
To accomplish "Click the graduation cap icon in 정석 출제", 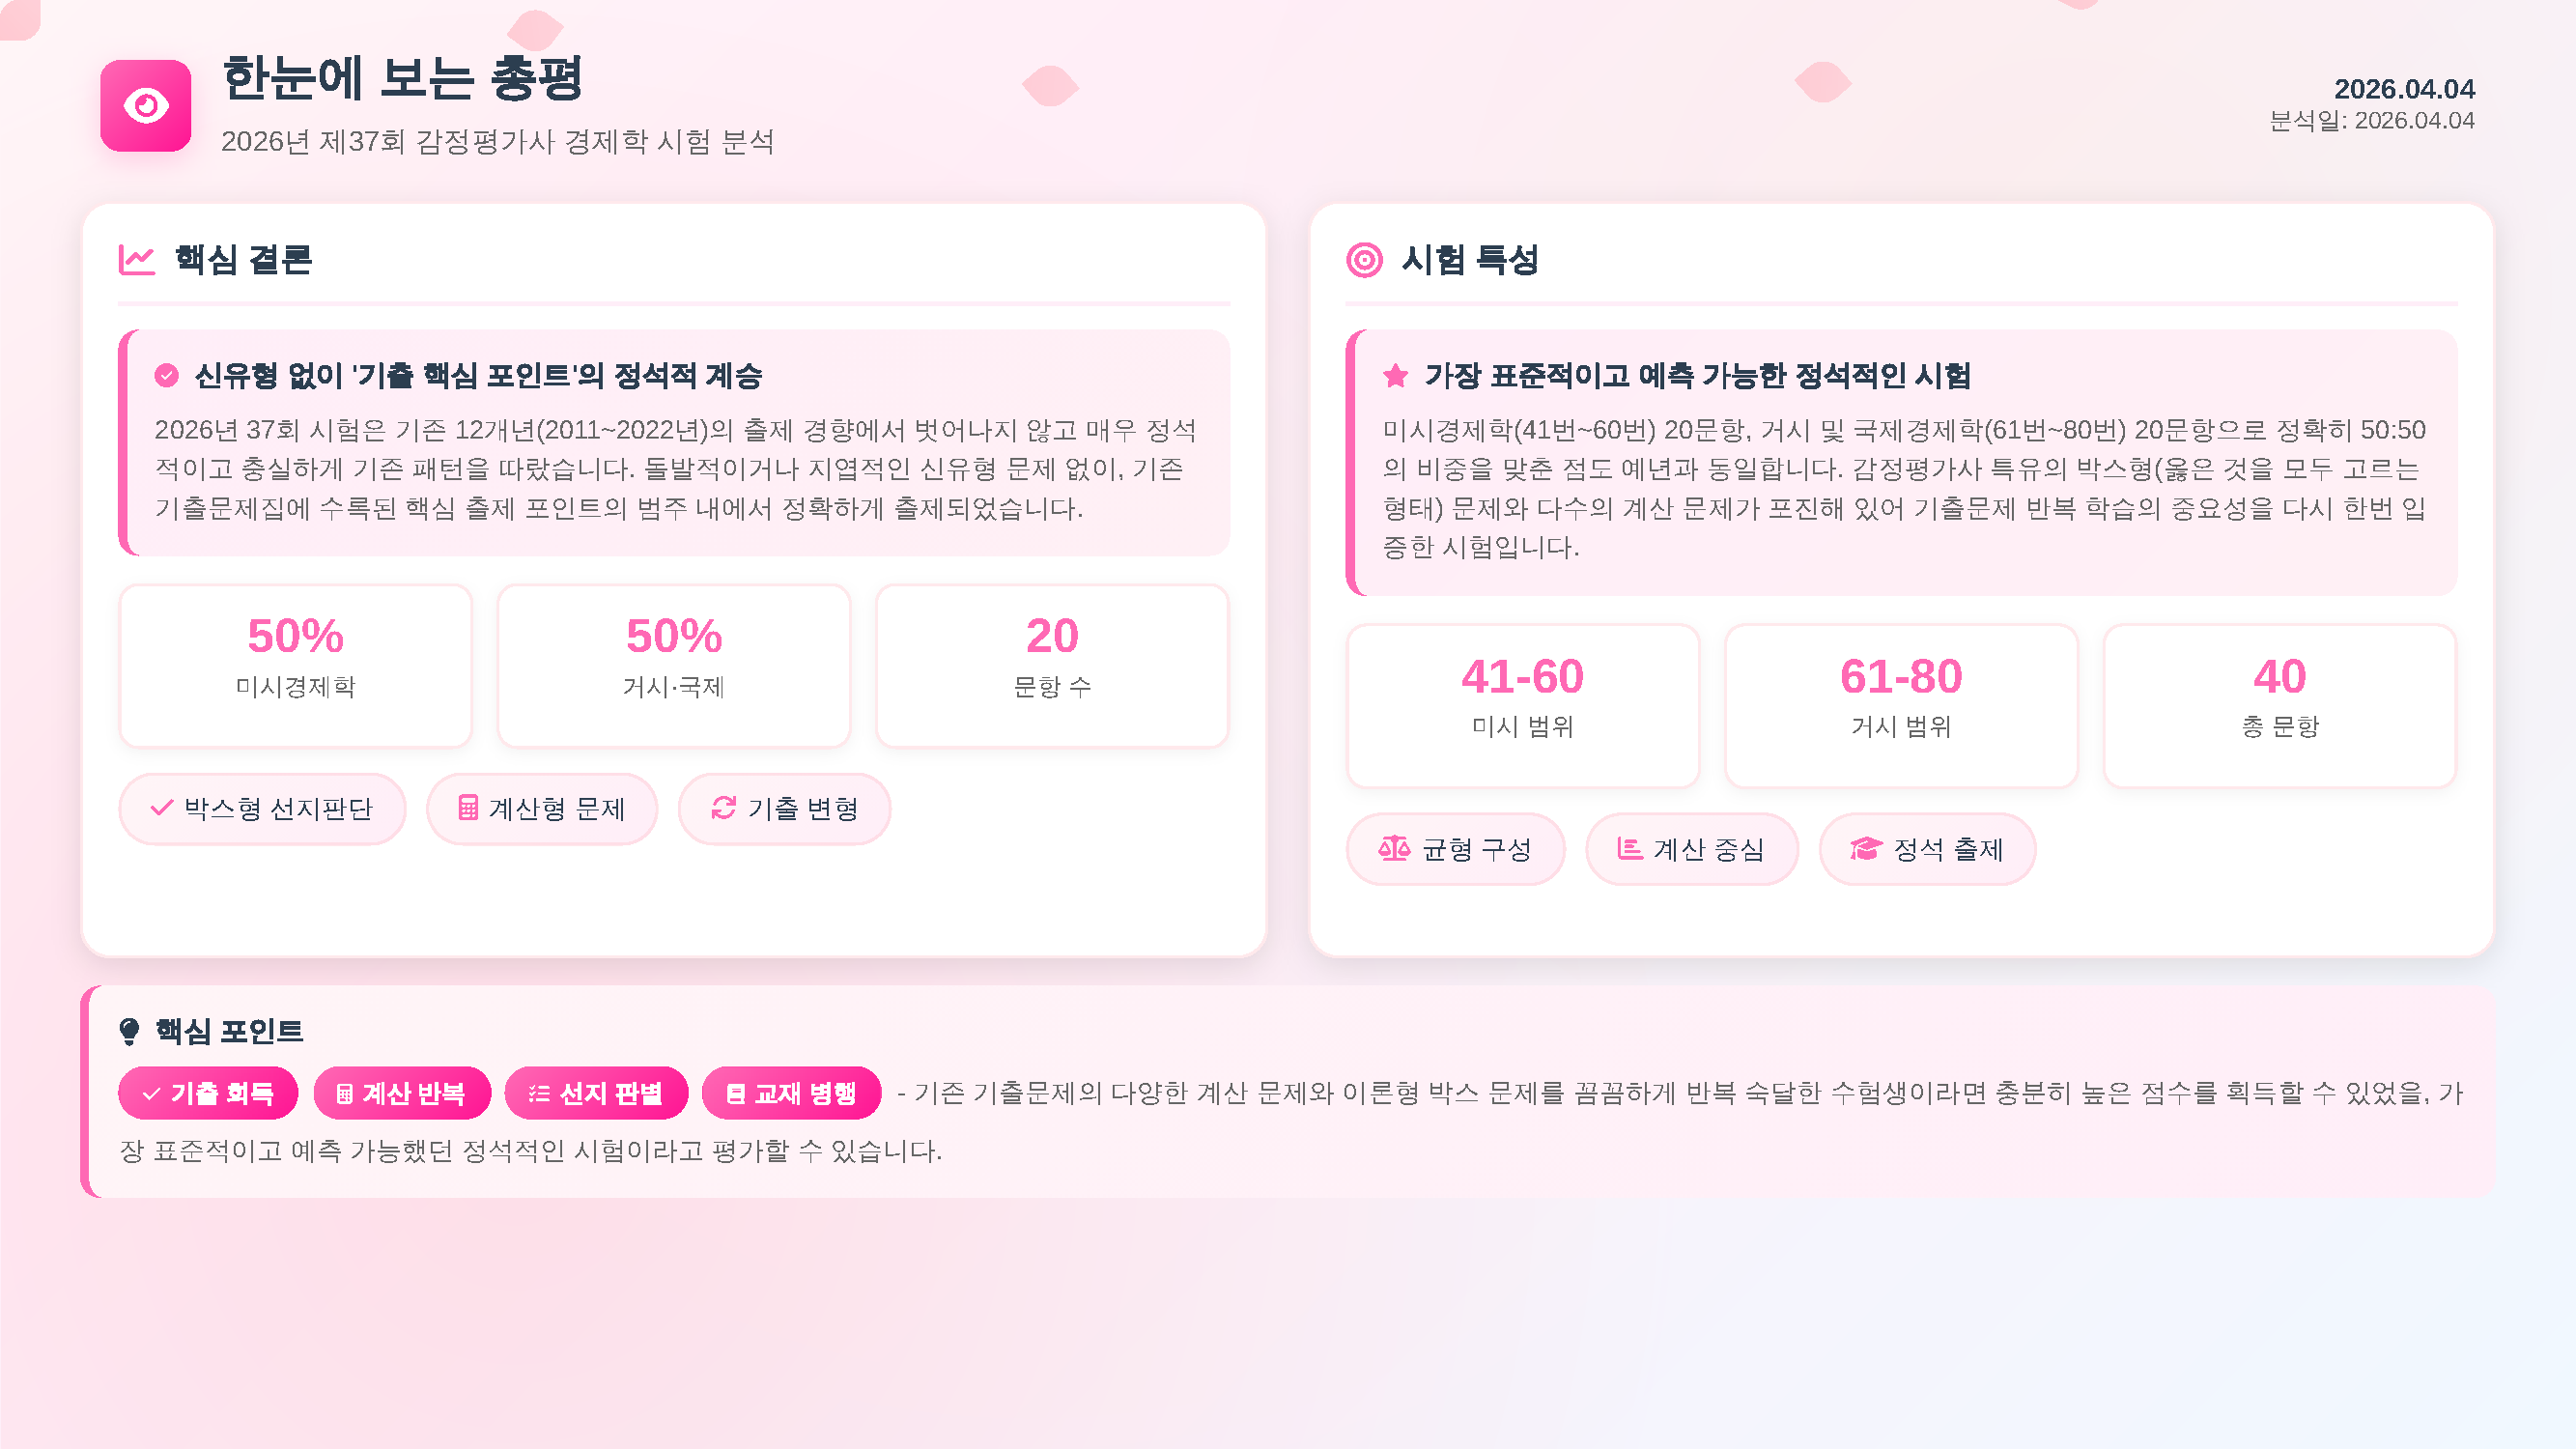I will (1865, 849).
